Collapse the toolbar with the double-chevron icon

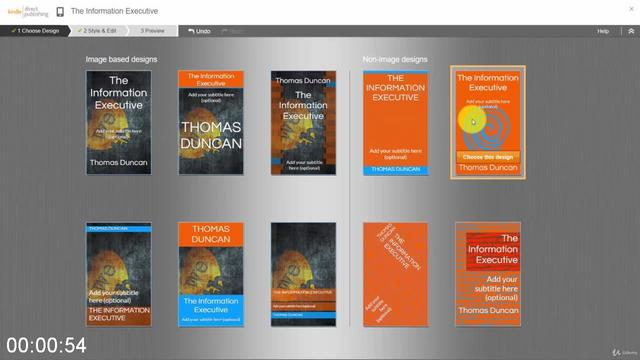click(x=631, y=31)
